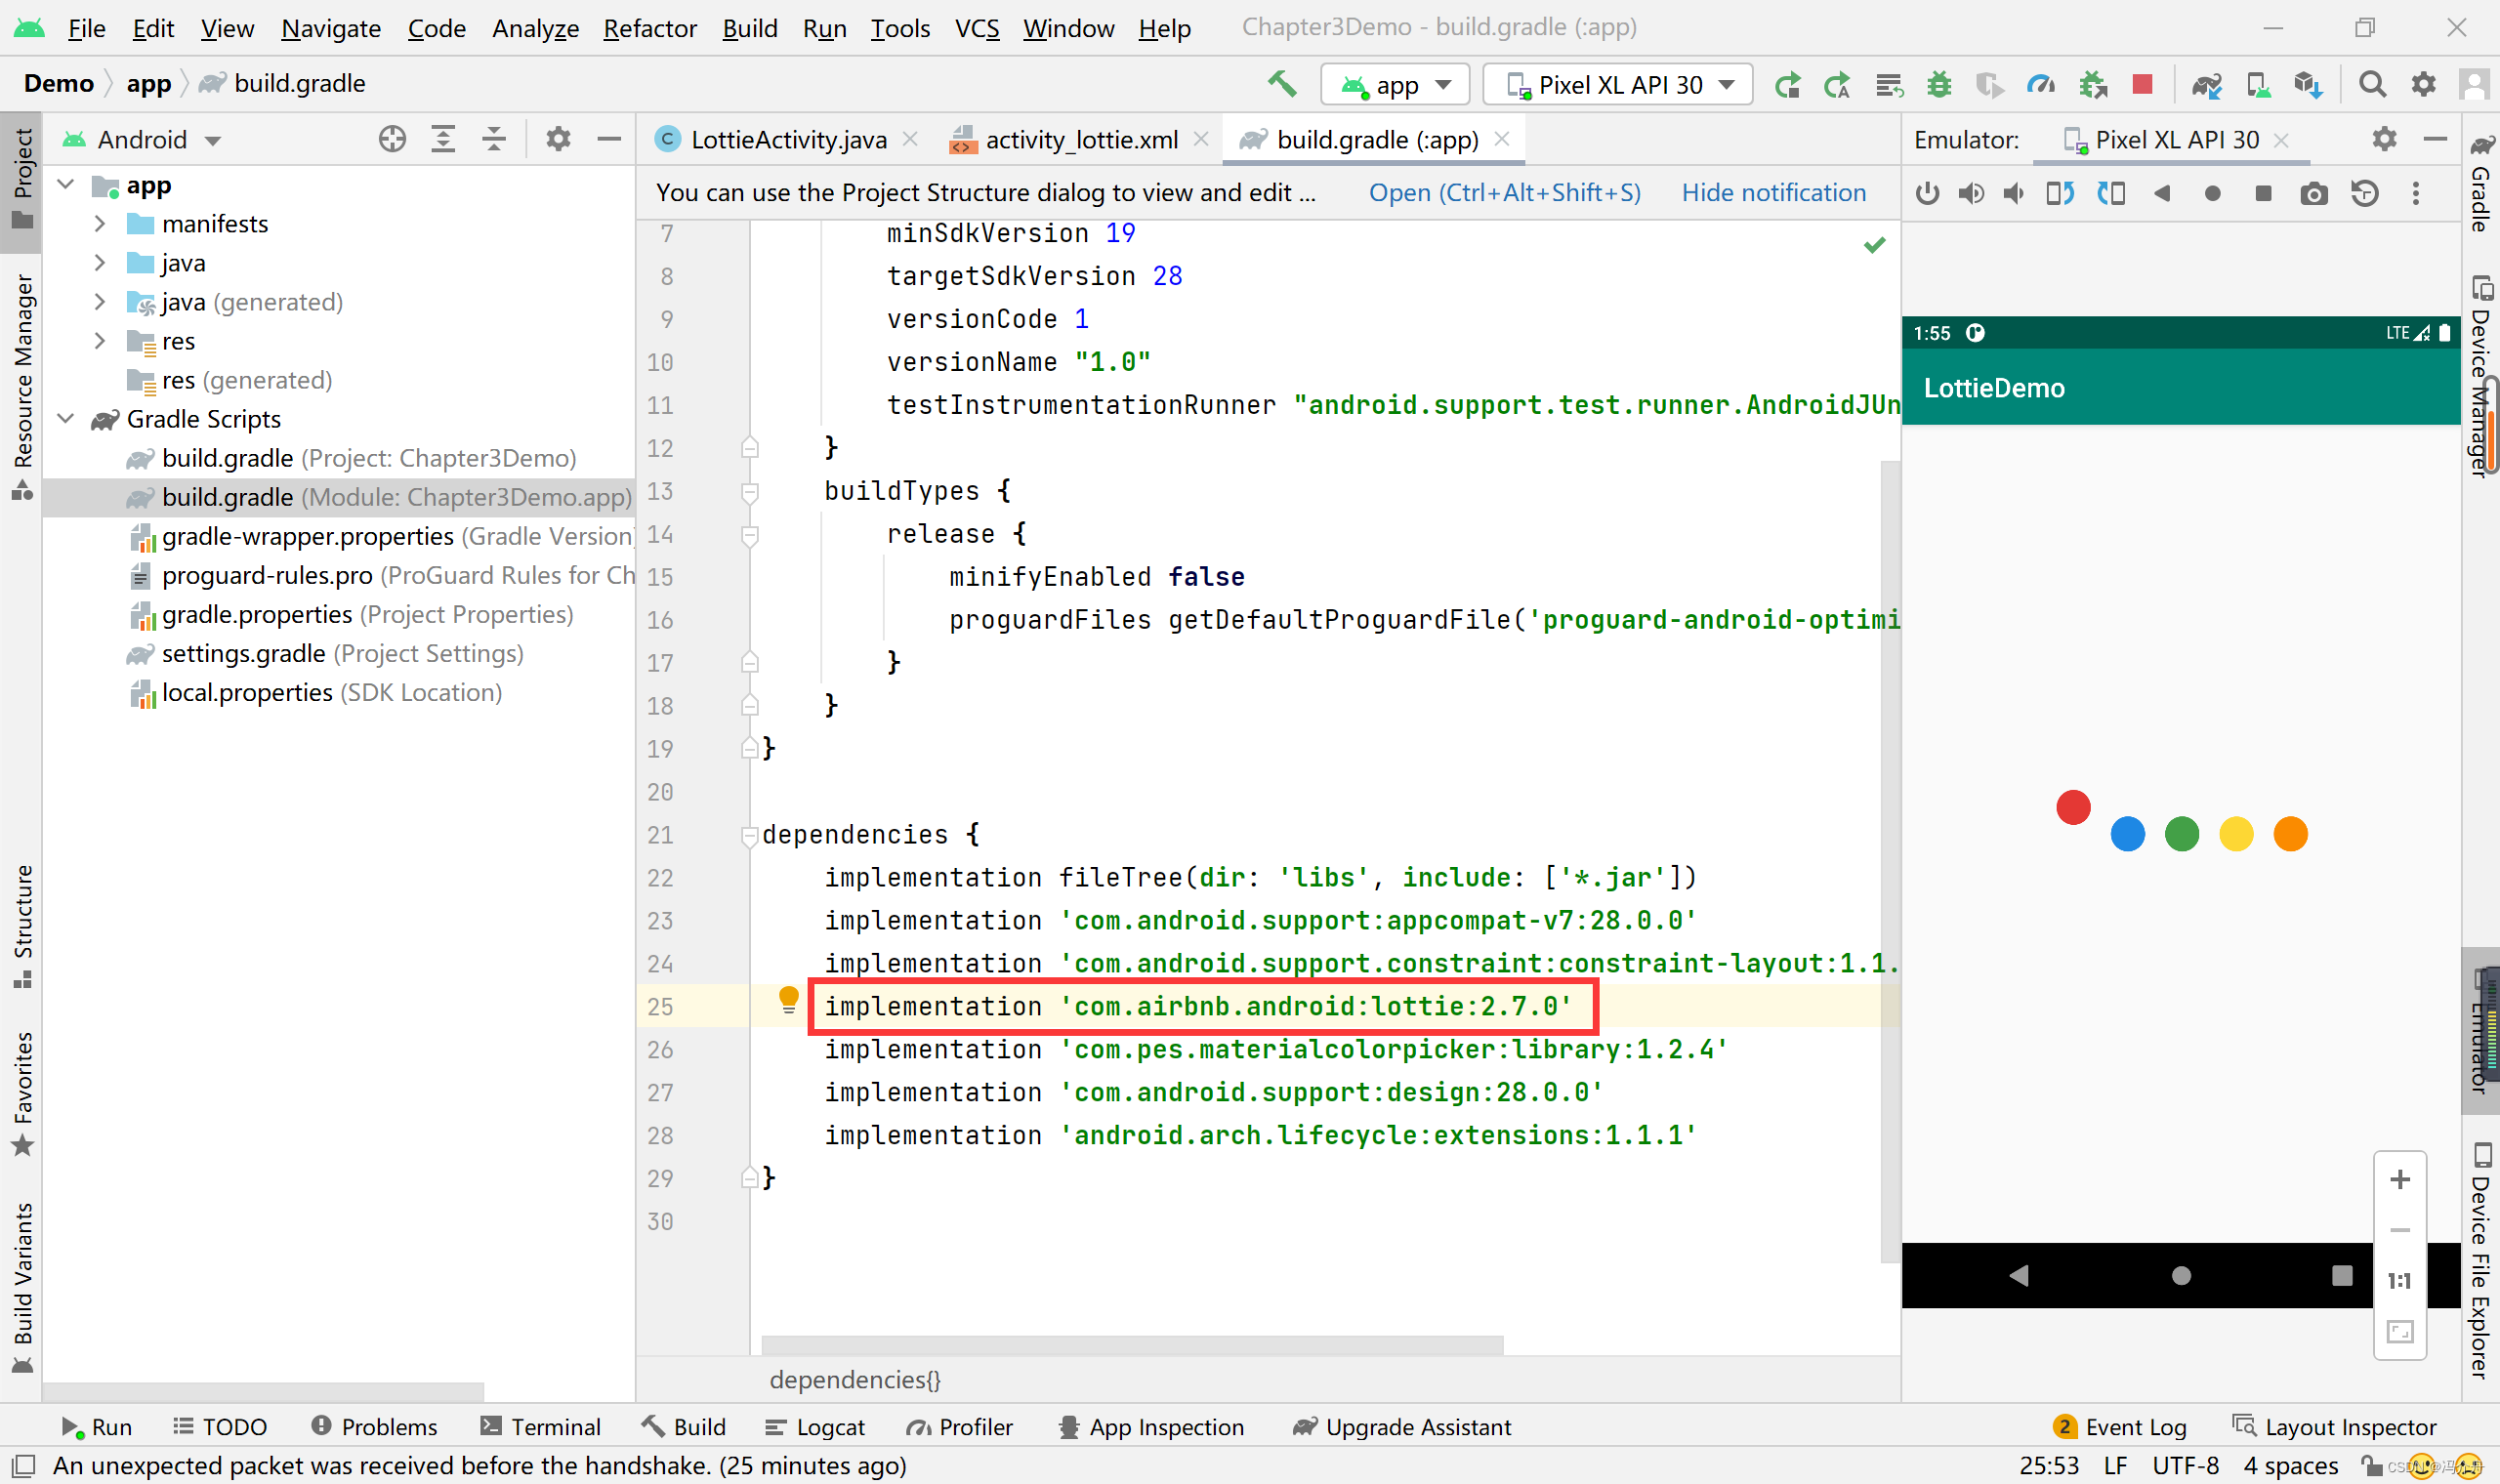Take emulator screenshot with camera icon
This screenshot has height=1484, width=2500.
coord(2313,193)
